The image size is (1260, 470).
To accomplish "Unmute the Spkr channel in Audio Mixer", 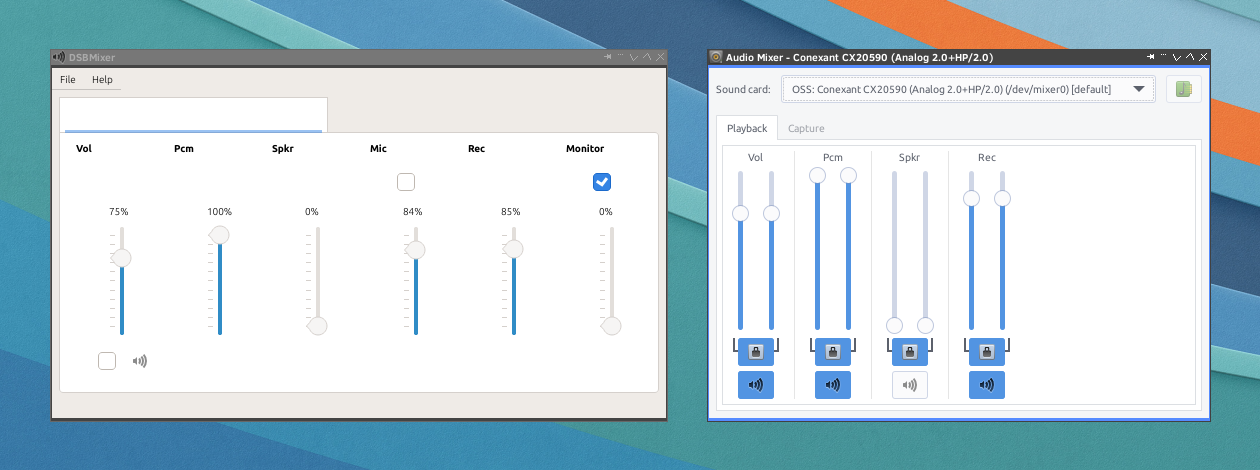I will point(909,385).
